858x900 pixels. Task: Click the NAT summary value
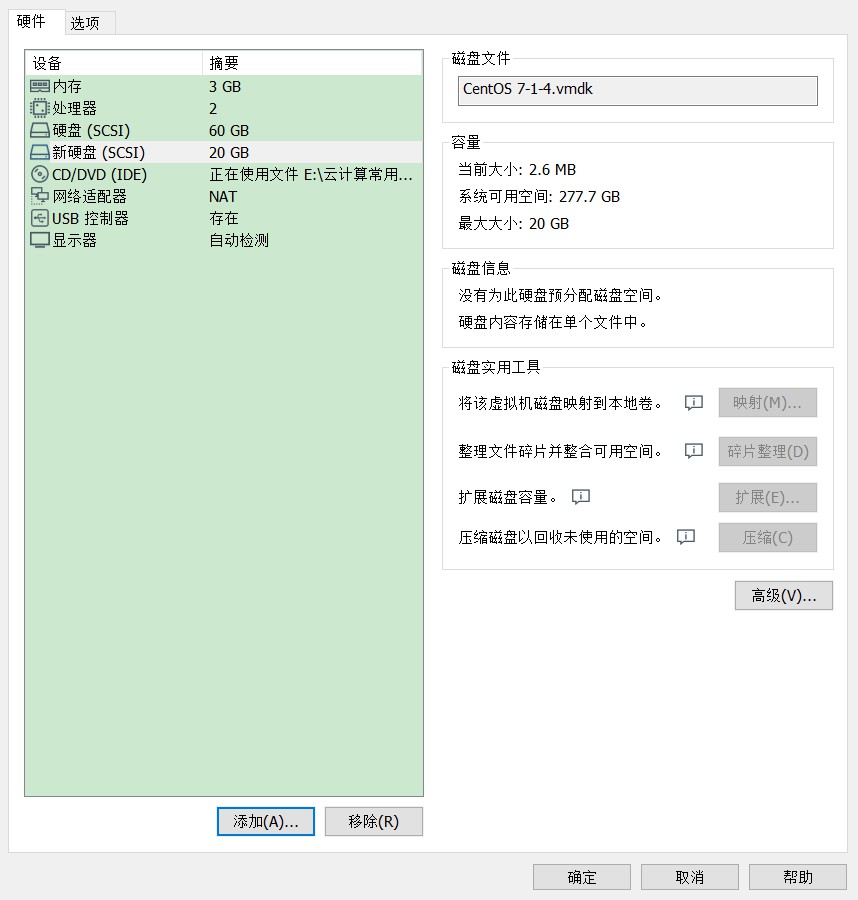pos(223,196)
